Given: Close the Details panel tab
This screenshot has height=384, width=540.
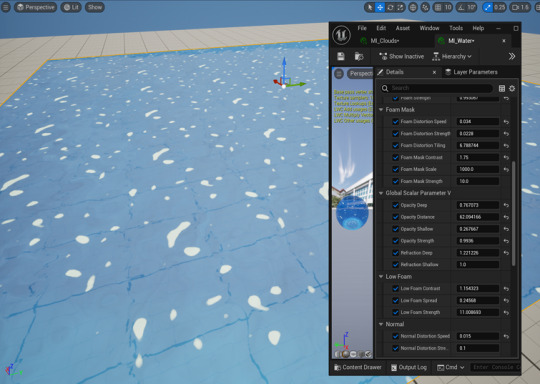Looking at the screenshot, I should click(x=434, y=72).
